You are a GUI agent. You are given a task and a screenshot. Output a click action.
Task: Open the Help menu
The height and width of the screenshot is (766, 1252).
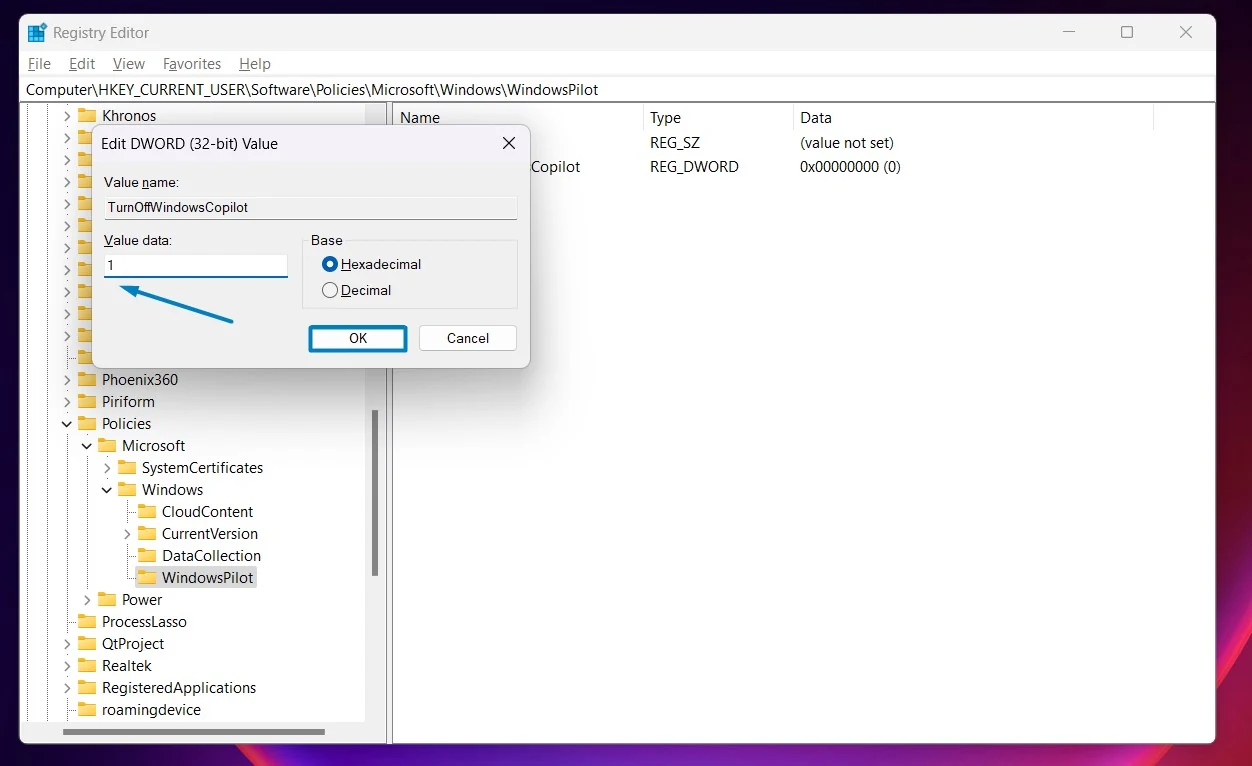[255, 64]
